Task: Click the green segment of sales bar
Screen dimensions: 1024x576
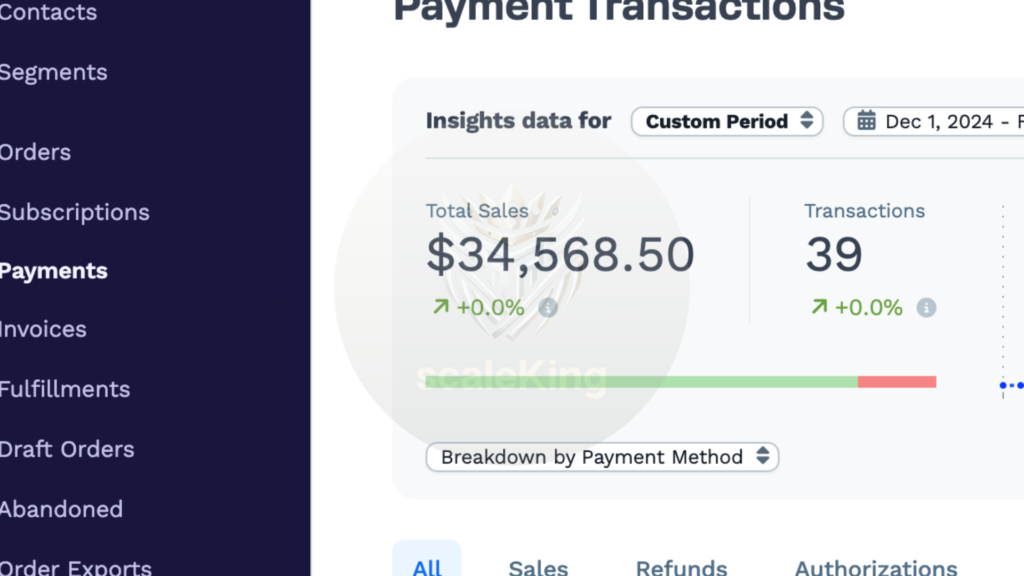Action: click(x=641, y=382)
